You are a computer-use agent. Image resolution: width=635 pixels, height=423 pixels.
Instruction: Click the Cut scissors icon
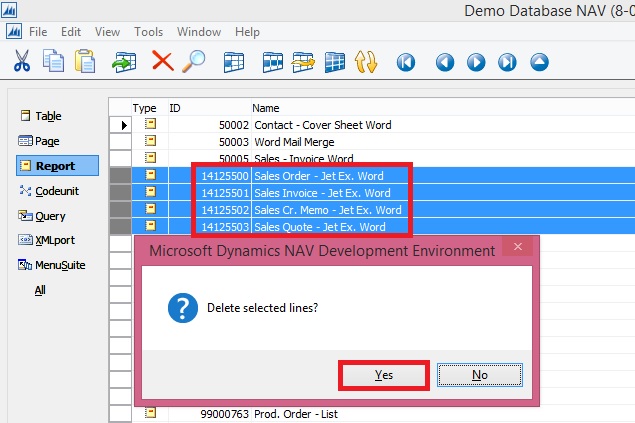pos(22,62)
